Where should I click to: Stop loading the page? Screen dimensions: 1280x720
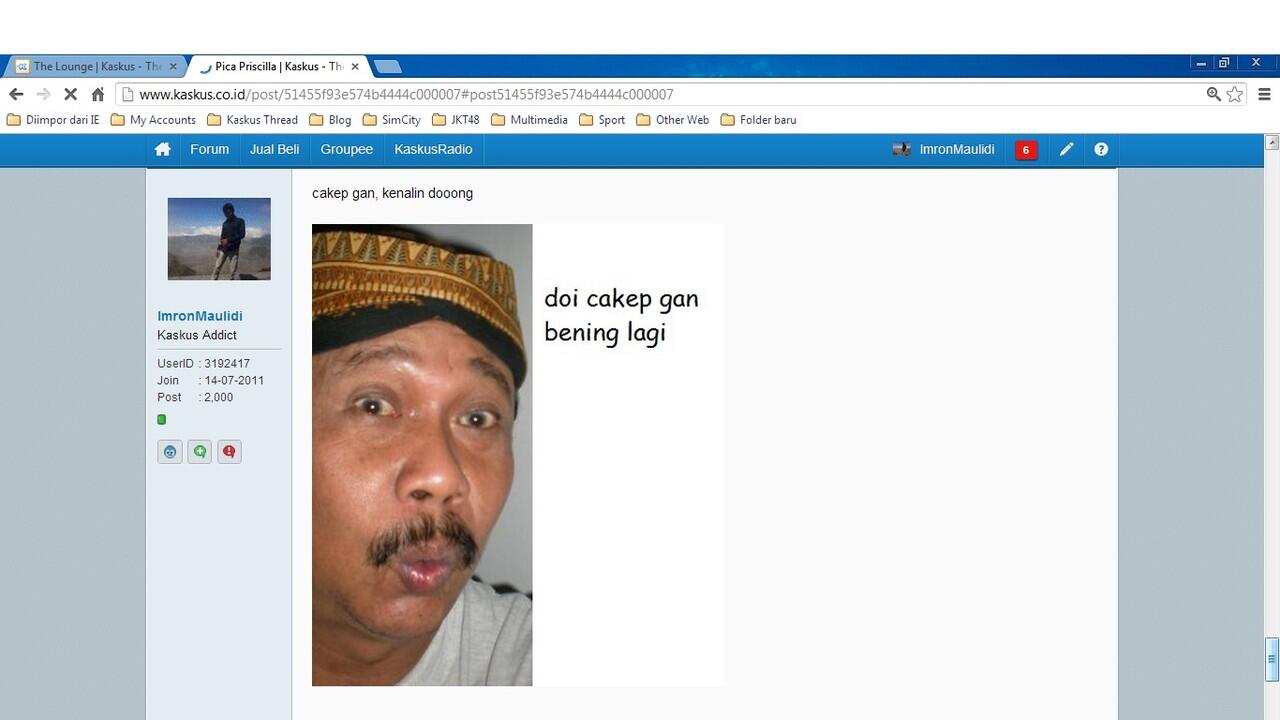tap(70, 94)
